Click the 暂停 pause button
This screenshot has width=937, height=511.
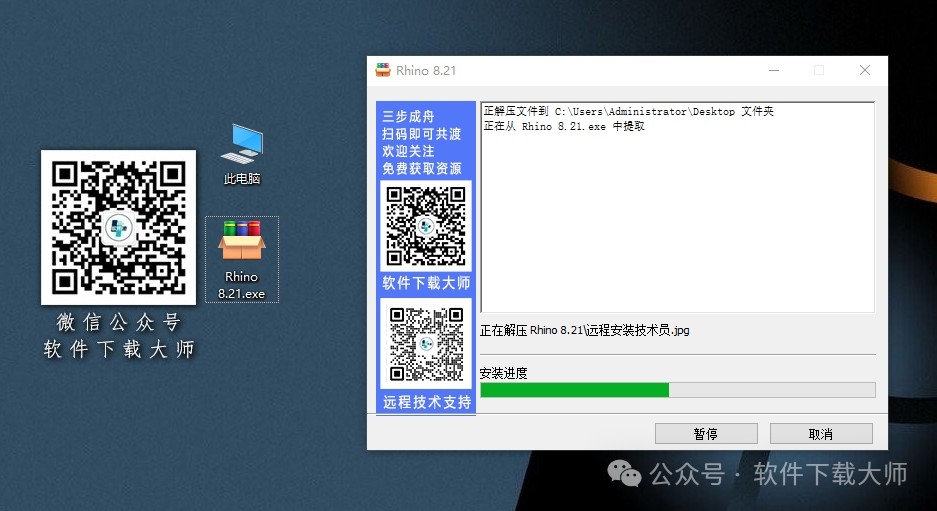706,433
